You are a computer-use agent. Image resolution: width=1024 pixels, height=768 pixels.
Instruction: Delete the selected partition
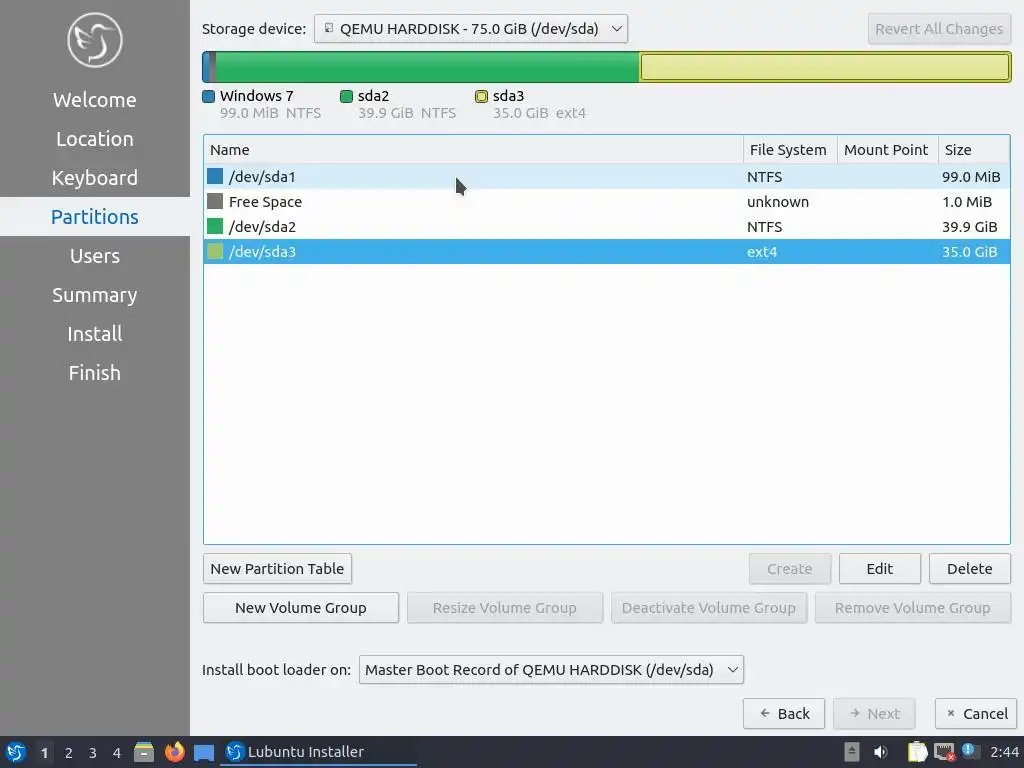[970, 569]
